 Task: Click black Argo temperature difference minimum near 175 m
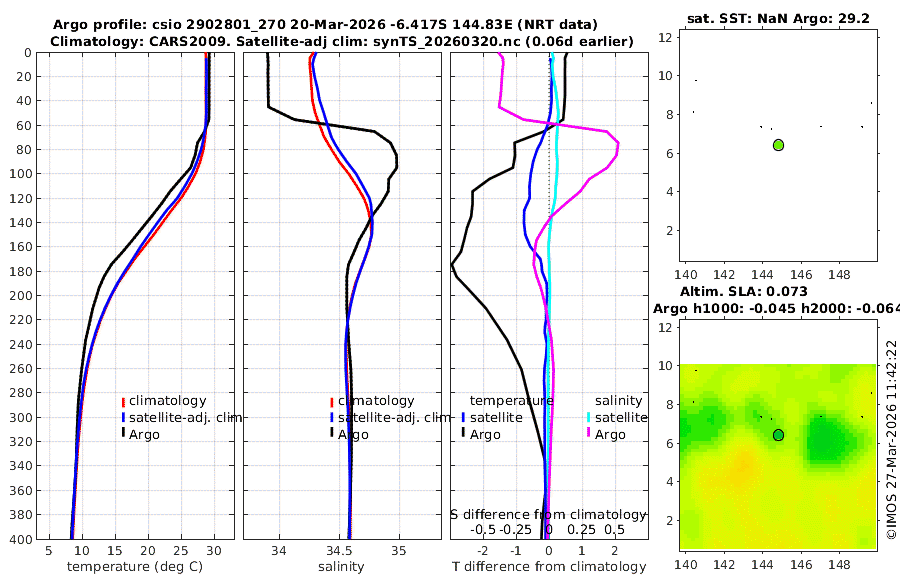[453, 265]
